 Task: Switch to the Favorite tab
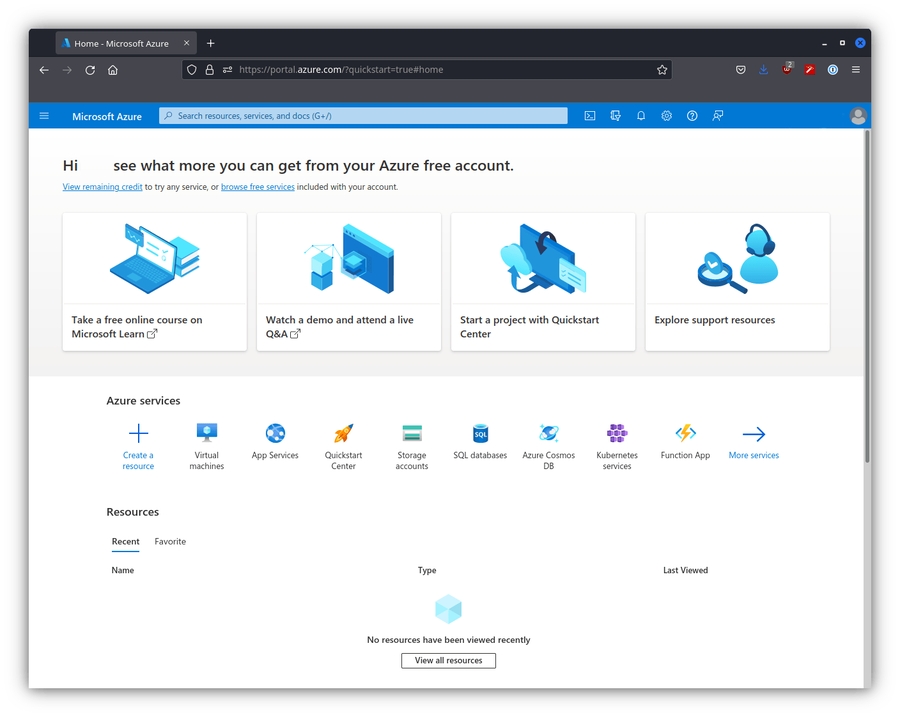[170, 542]
